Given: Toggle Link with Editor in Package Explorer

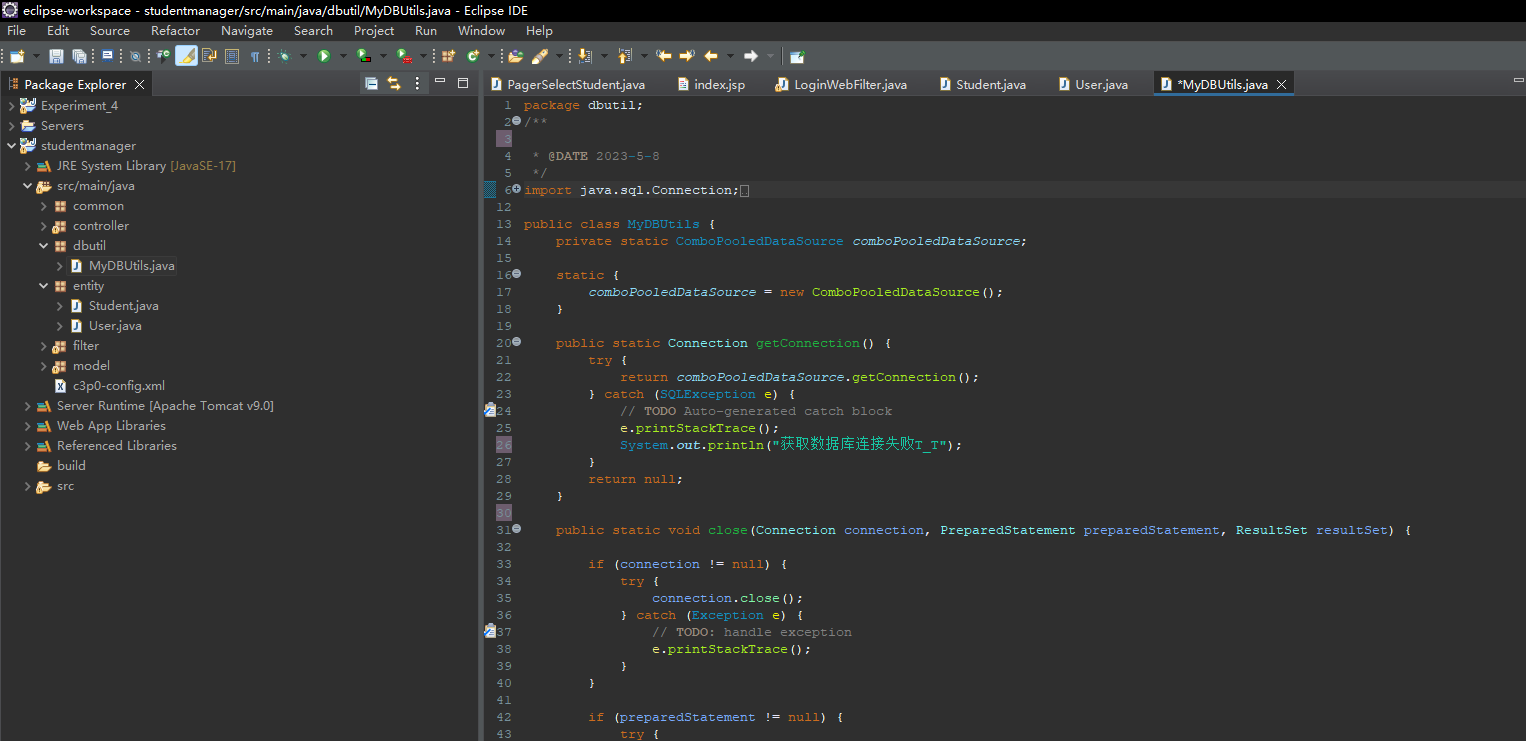Looking at the screenshot, I should (x=394, y=84).
